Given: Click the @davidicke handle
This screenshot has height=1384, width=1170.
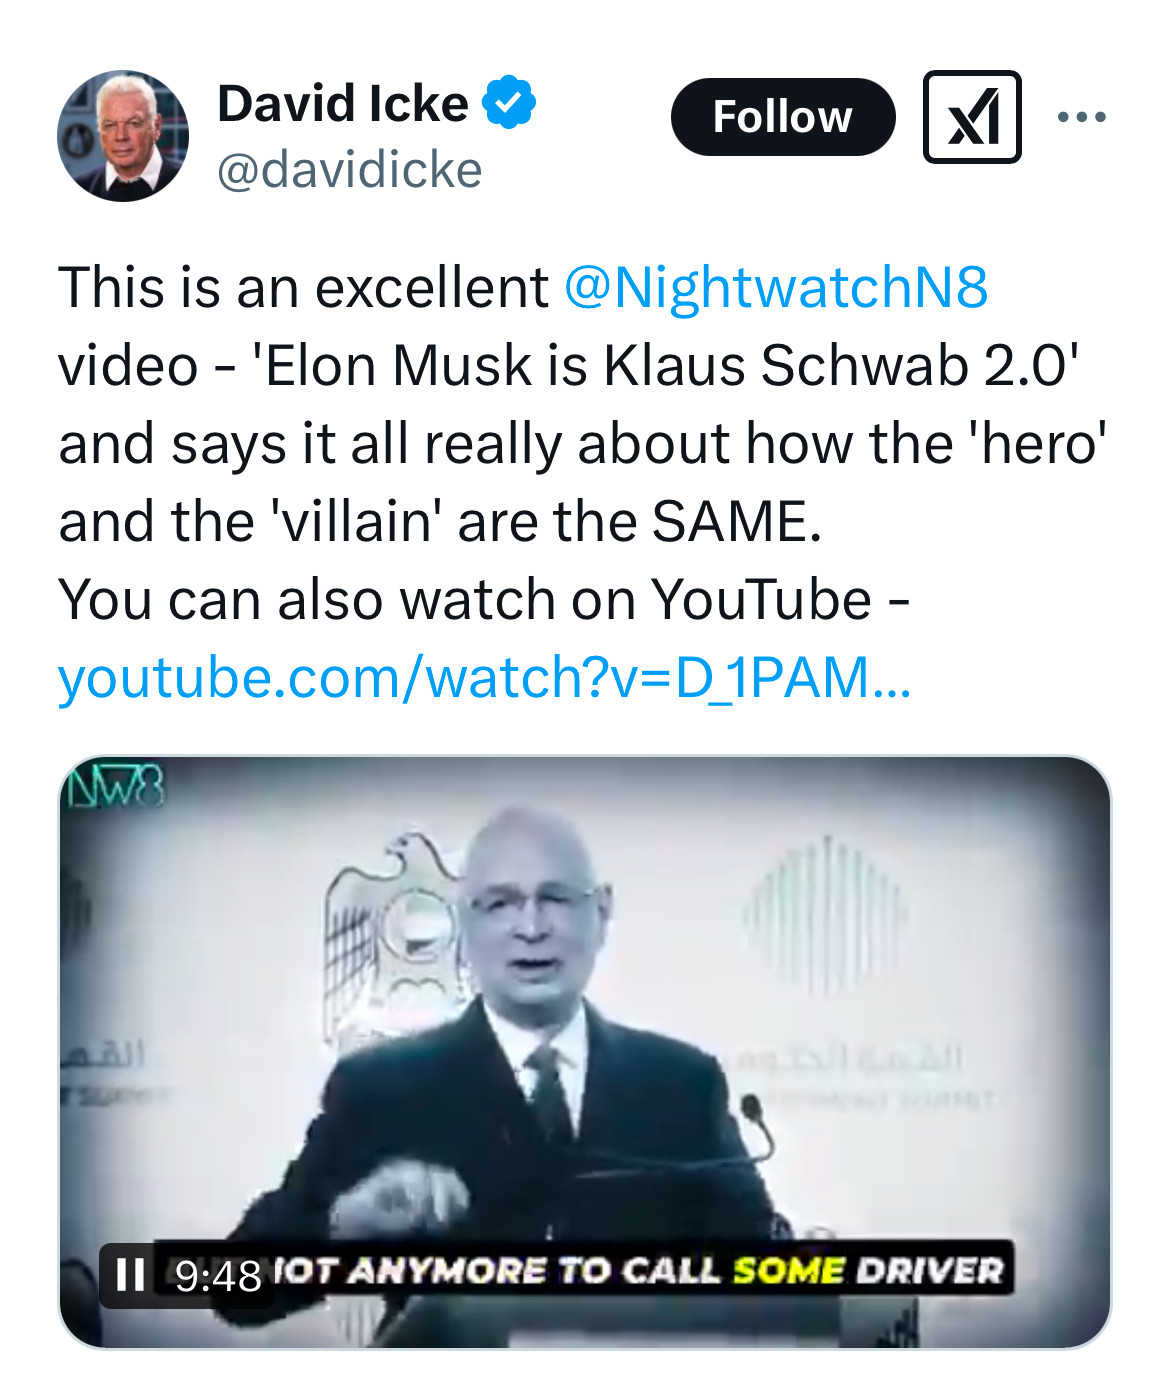Looking at the screenshot, I should [349, 170].
